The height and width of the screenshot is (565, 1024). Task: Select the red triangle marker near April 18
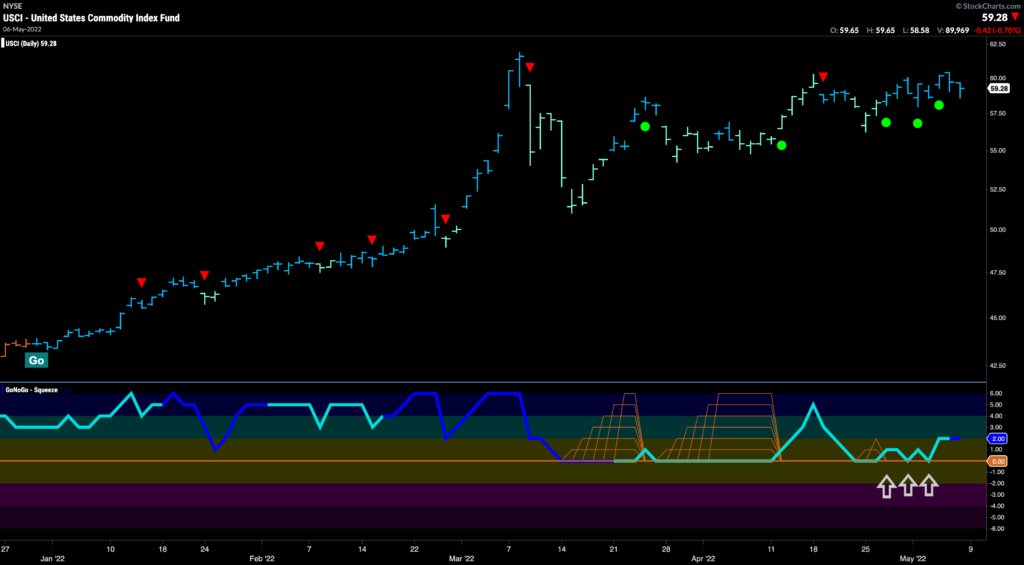point(824,76)
